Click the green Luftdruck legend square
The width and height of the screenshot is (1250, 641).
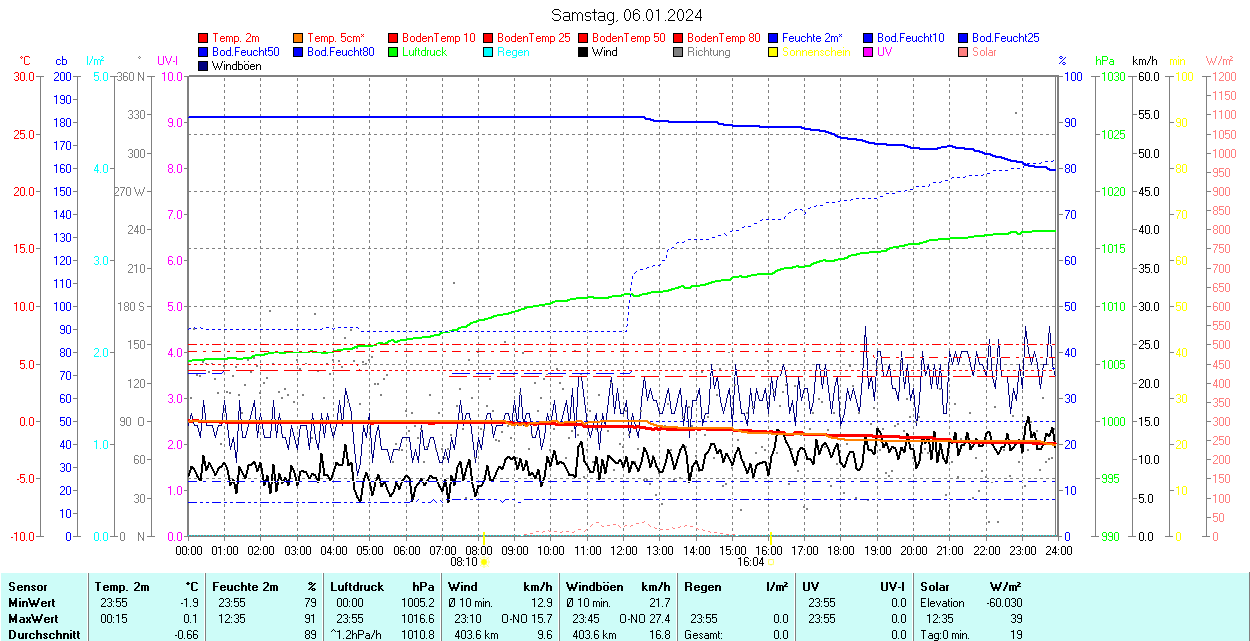[393, 52]
